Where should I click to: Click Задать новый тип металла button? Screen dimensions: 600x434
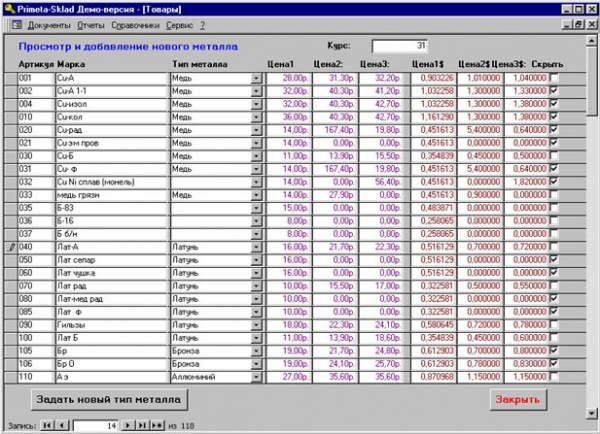click(x=109, y=400)
